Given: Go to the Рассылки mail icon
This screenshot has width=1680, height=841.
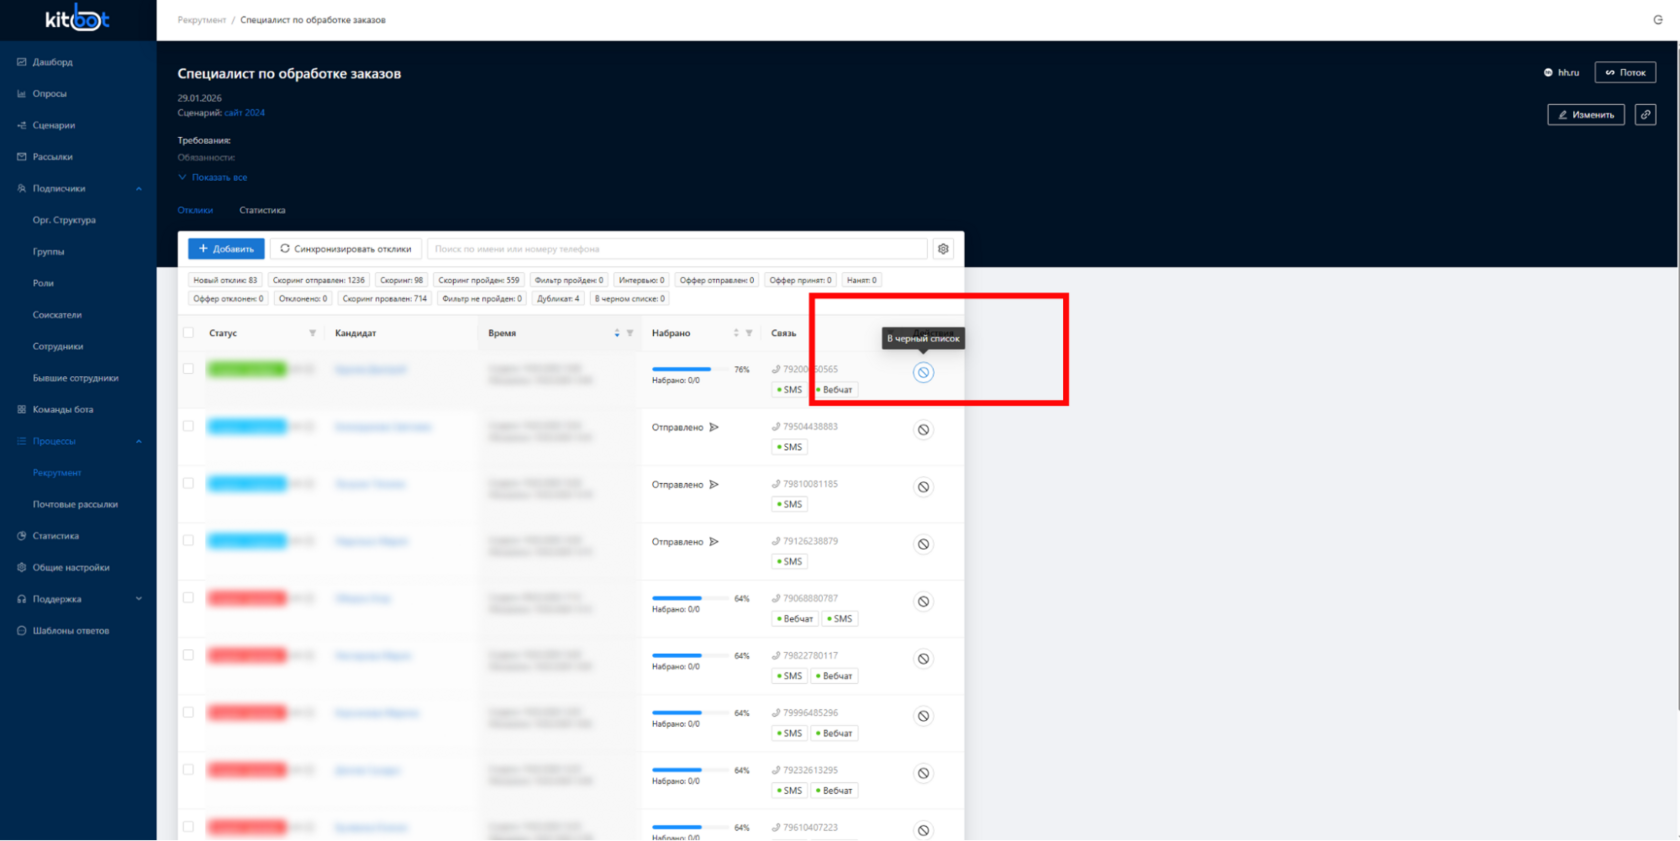Looking at the screenshot, I should 21,157.
